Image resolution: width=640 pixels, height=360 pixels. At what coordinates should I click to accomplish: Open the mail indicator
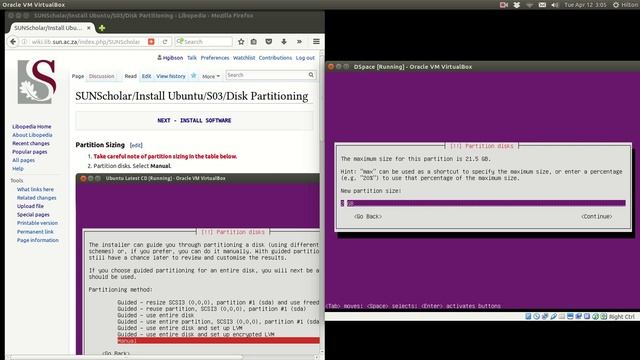(x=542, y=5)
